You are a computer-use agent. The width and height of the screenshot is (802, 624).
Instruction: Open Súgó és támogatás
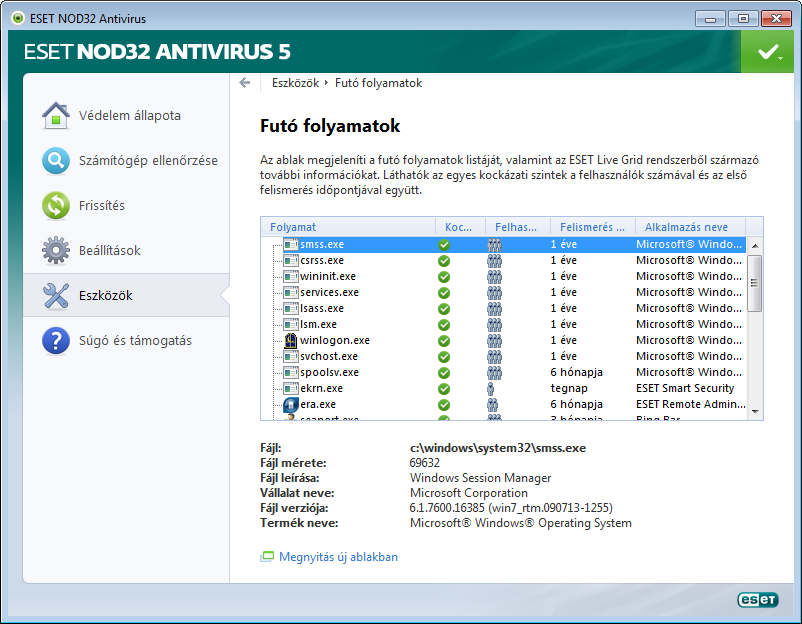click(126, 341)
